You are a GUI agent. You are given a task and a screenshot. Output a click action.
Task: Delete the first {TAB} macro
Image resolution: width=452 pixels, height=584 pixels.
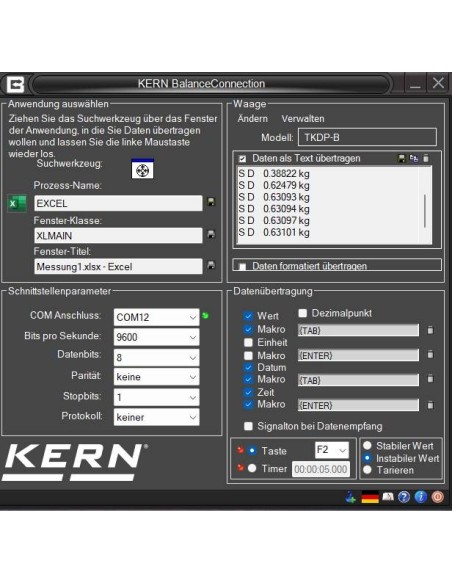(x=430, y=330)
